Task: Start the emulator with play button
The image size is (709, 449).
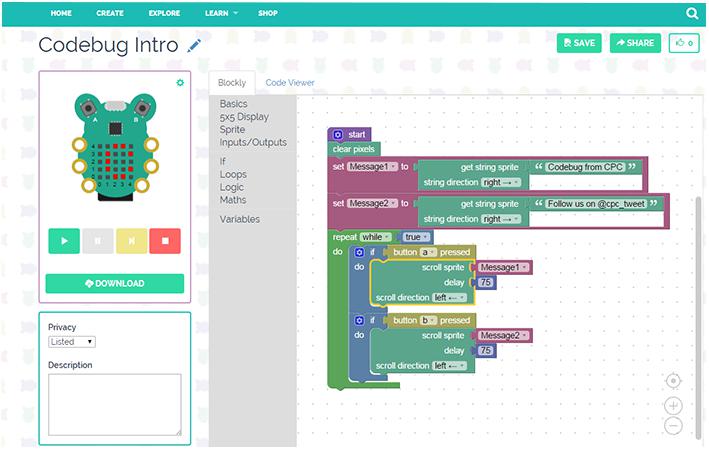Action: 64,241
